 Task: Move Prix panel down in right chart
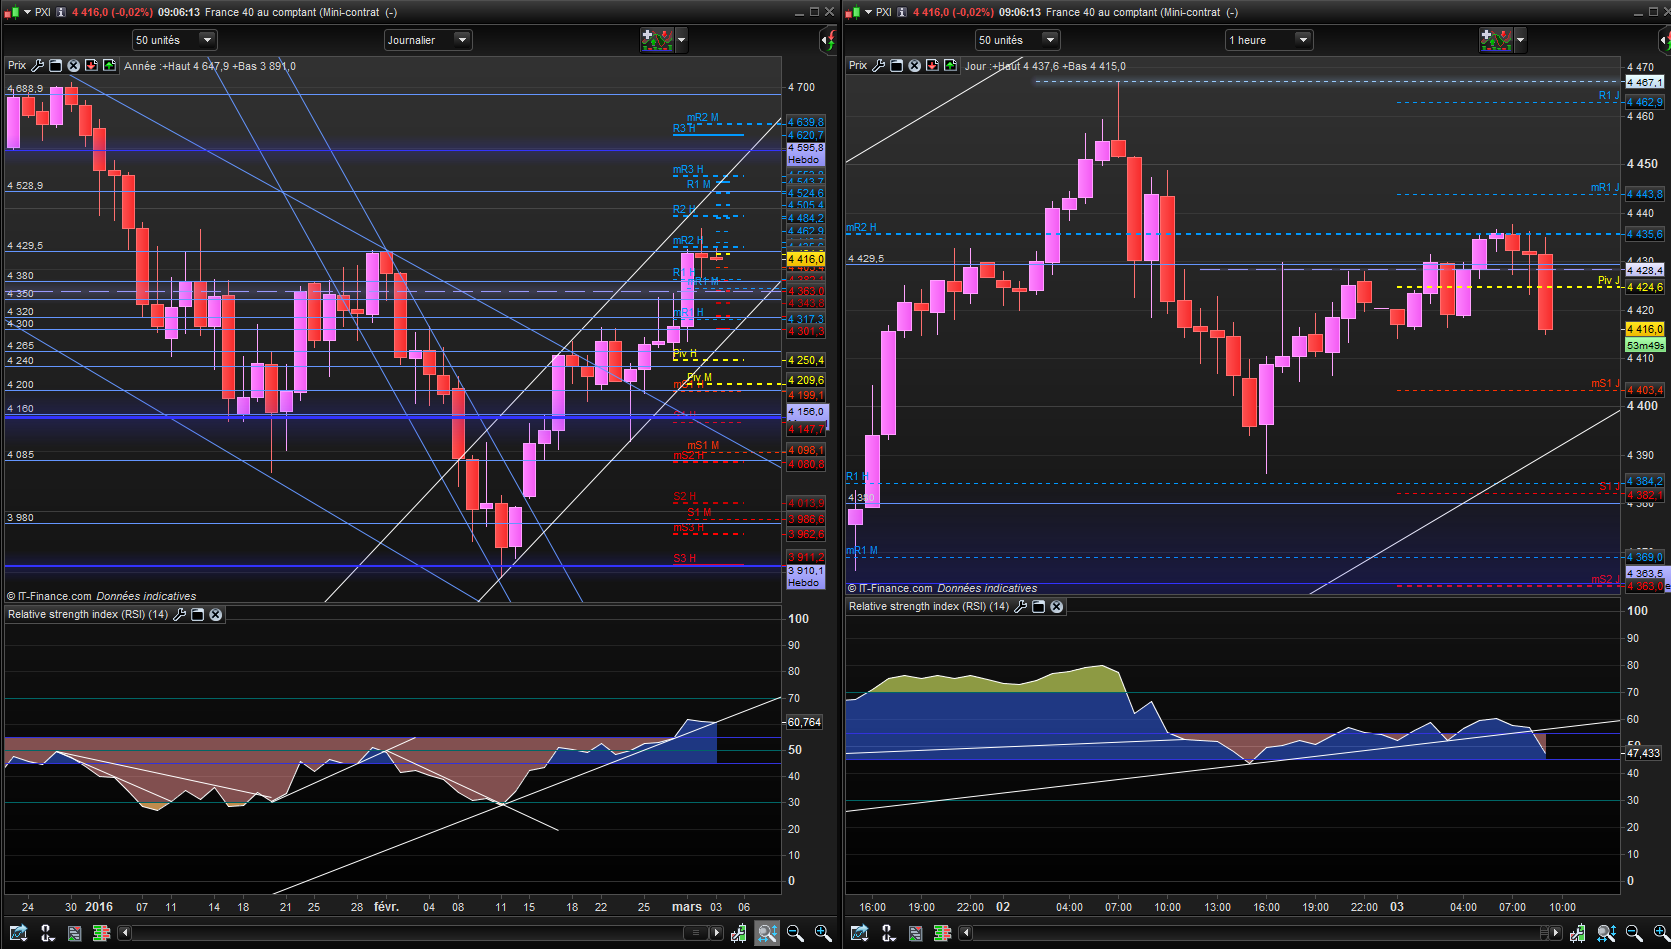(932, 66)
